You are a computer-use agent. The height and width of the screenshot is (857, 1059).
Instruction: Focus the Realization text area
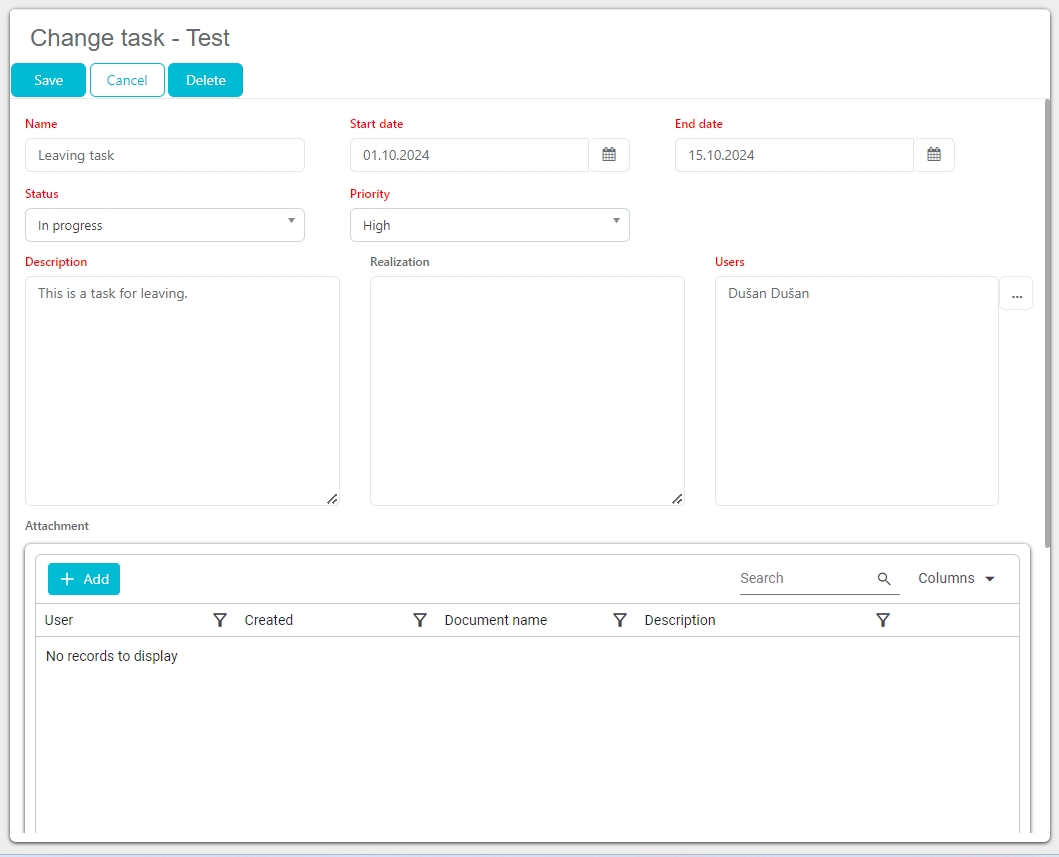pos(527,390)
